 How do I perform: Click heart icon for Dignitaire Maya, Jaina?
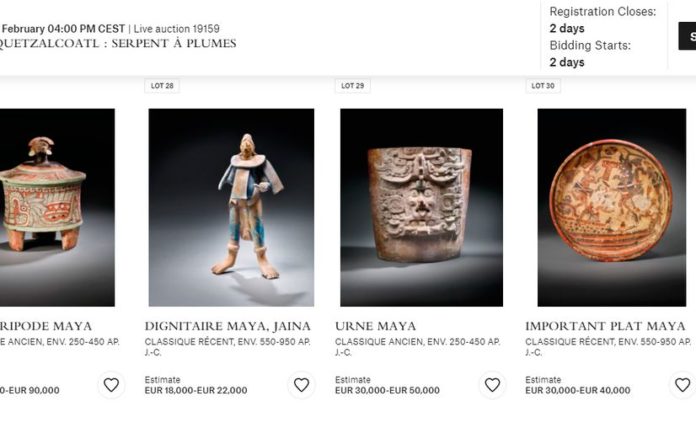point(301,384)
